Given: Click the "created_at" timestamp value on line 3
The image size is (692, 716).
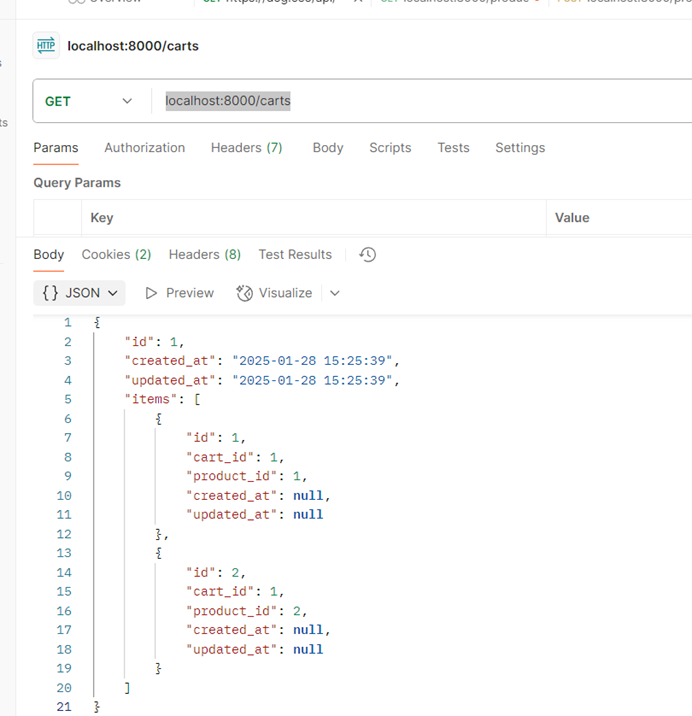Looking at the screenshot, I should [x=312, y=361].
